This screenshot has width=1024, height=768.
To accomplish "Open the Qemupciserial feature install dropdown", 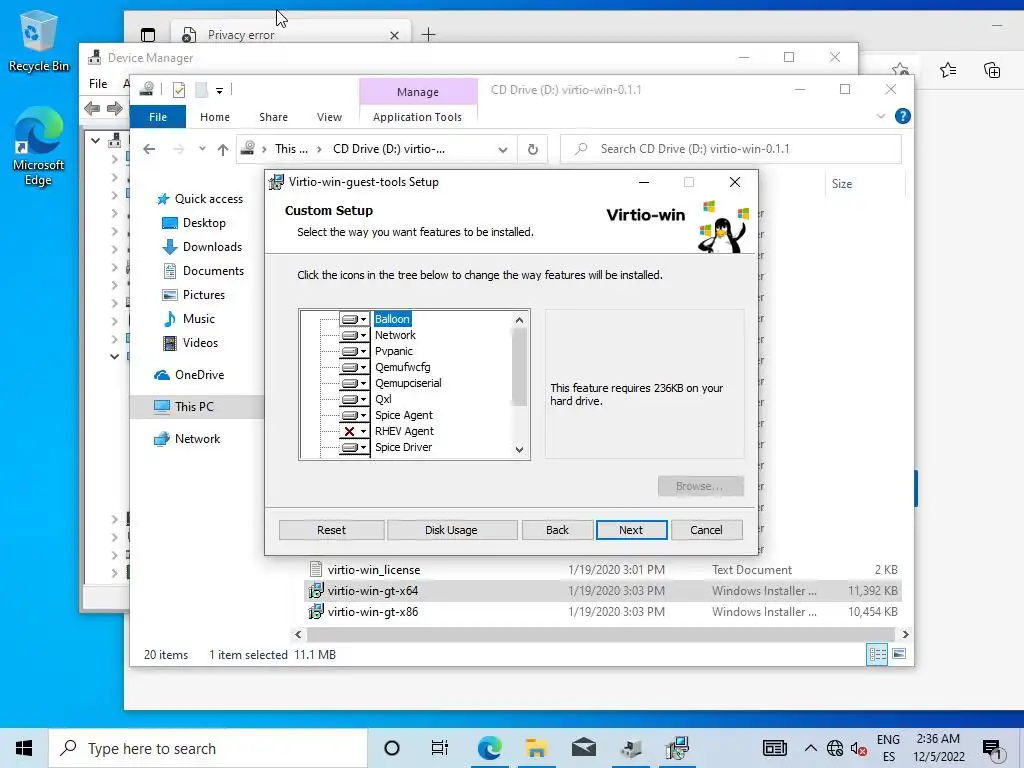I will pyautogui.click(x=354, y=383).
